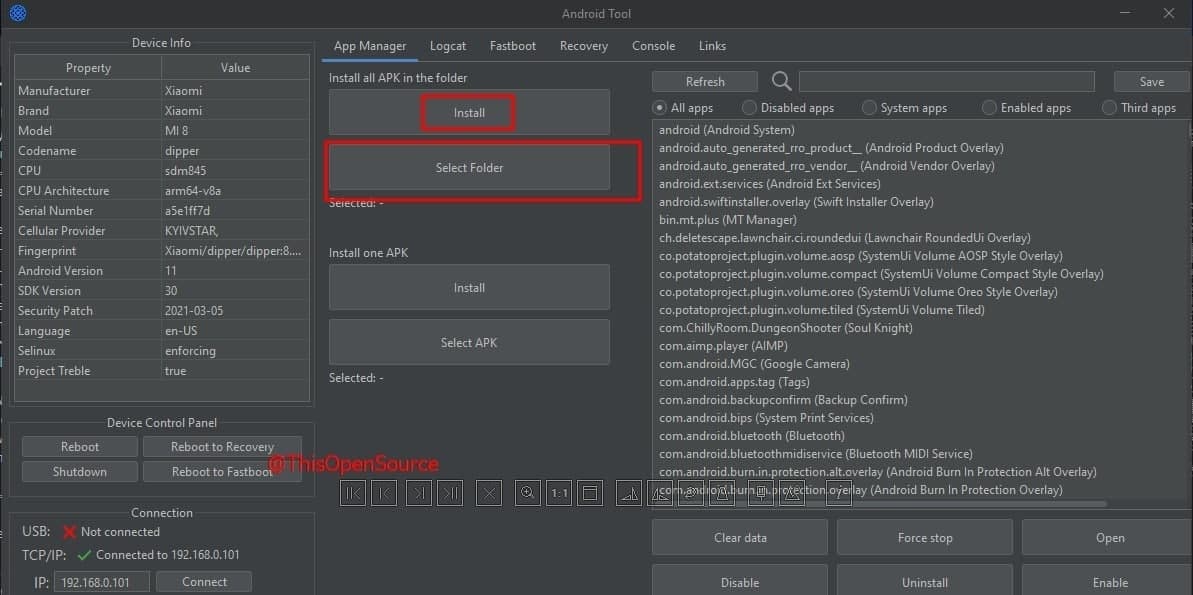Click the Codename value 'dipper'
Screen dimensions: 1193x595
click(x=182, y=151)
